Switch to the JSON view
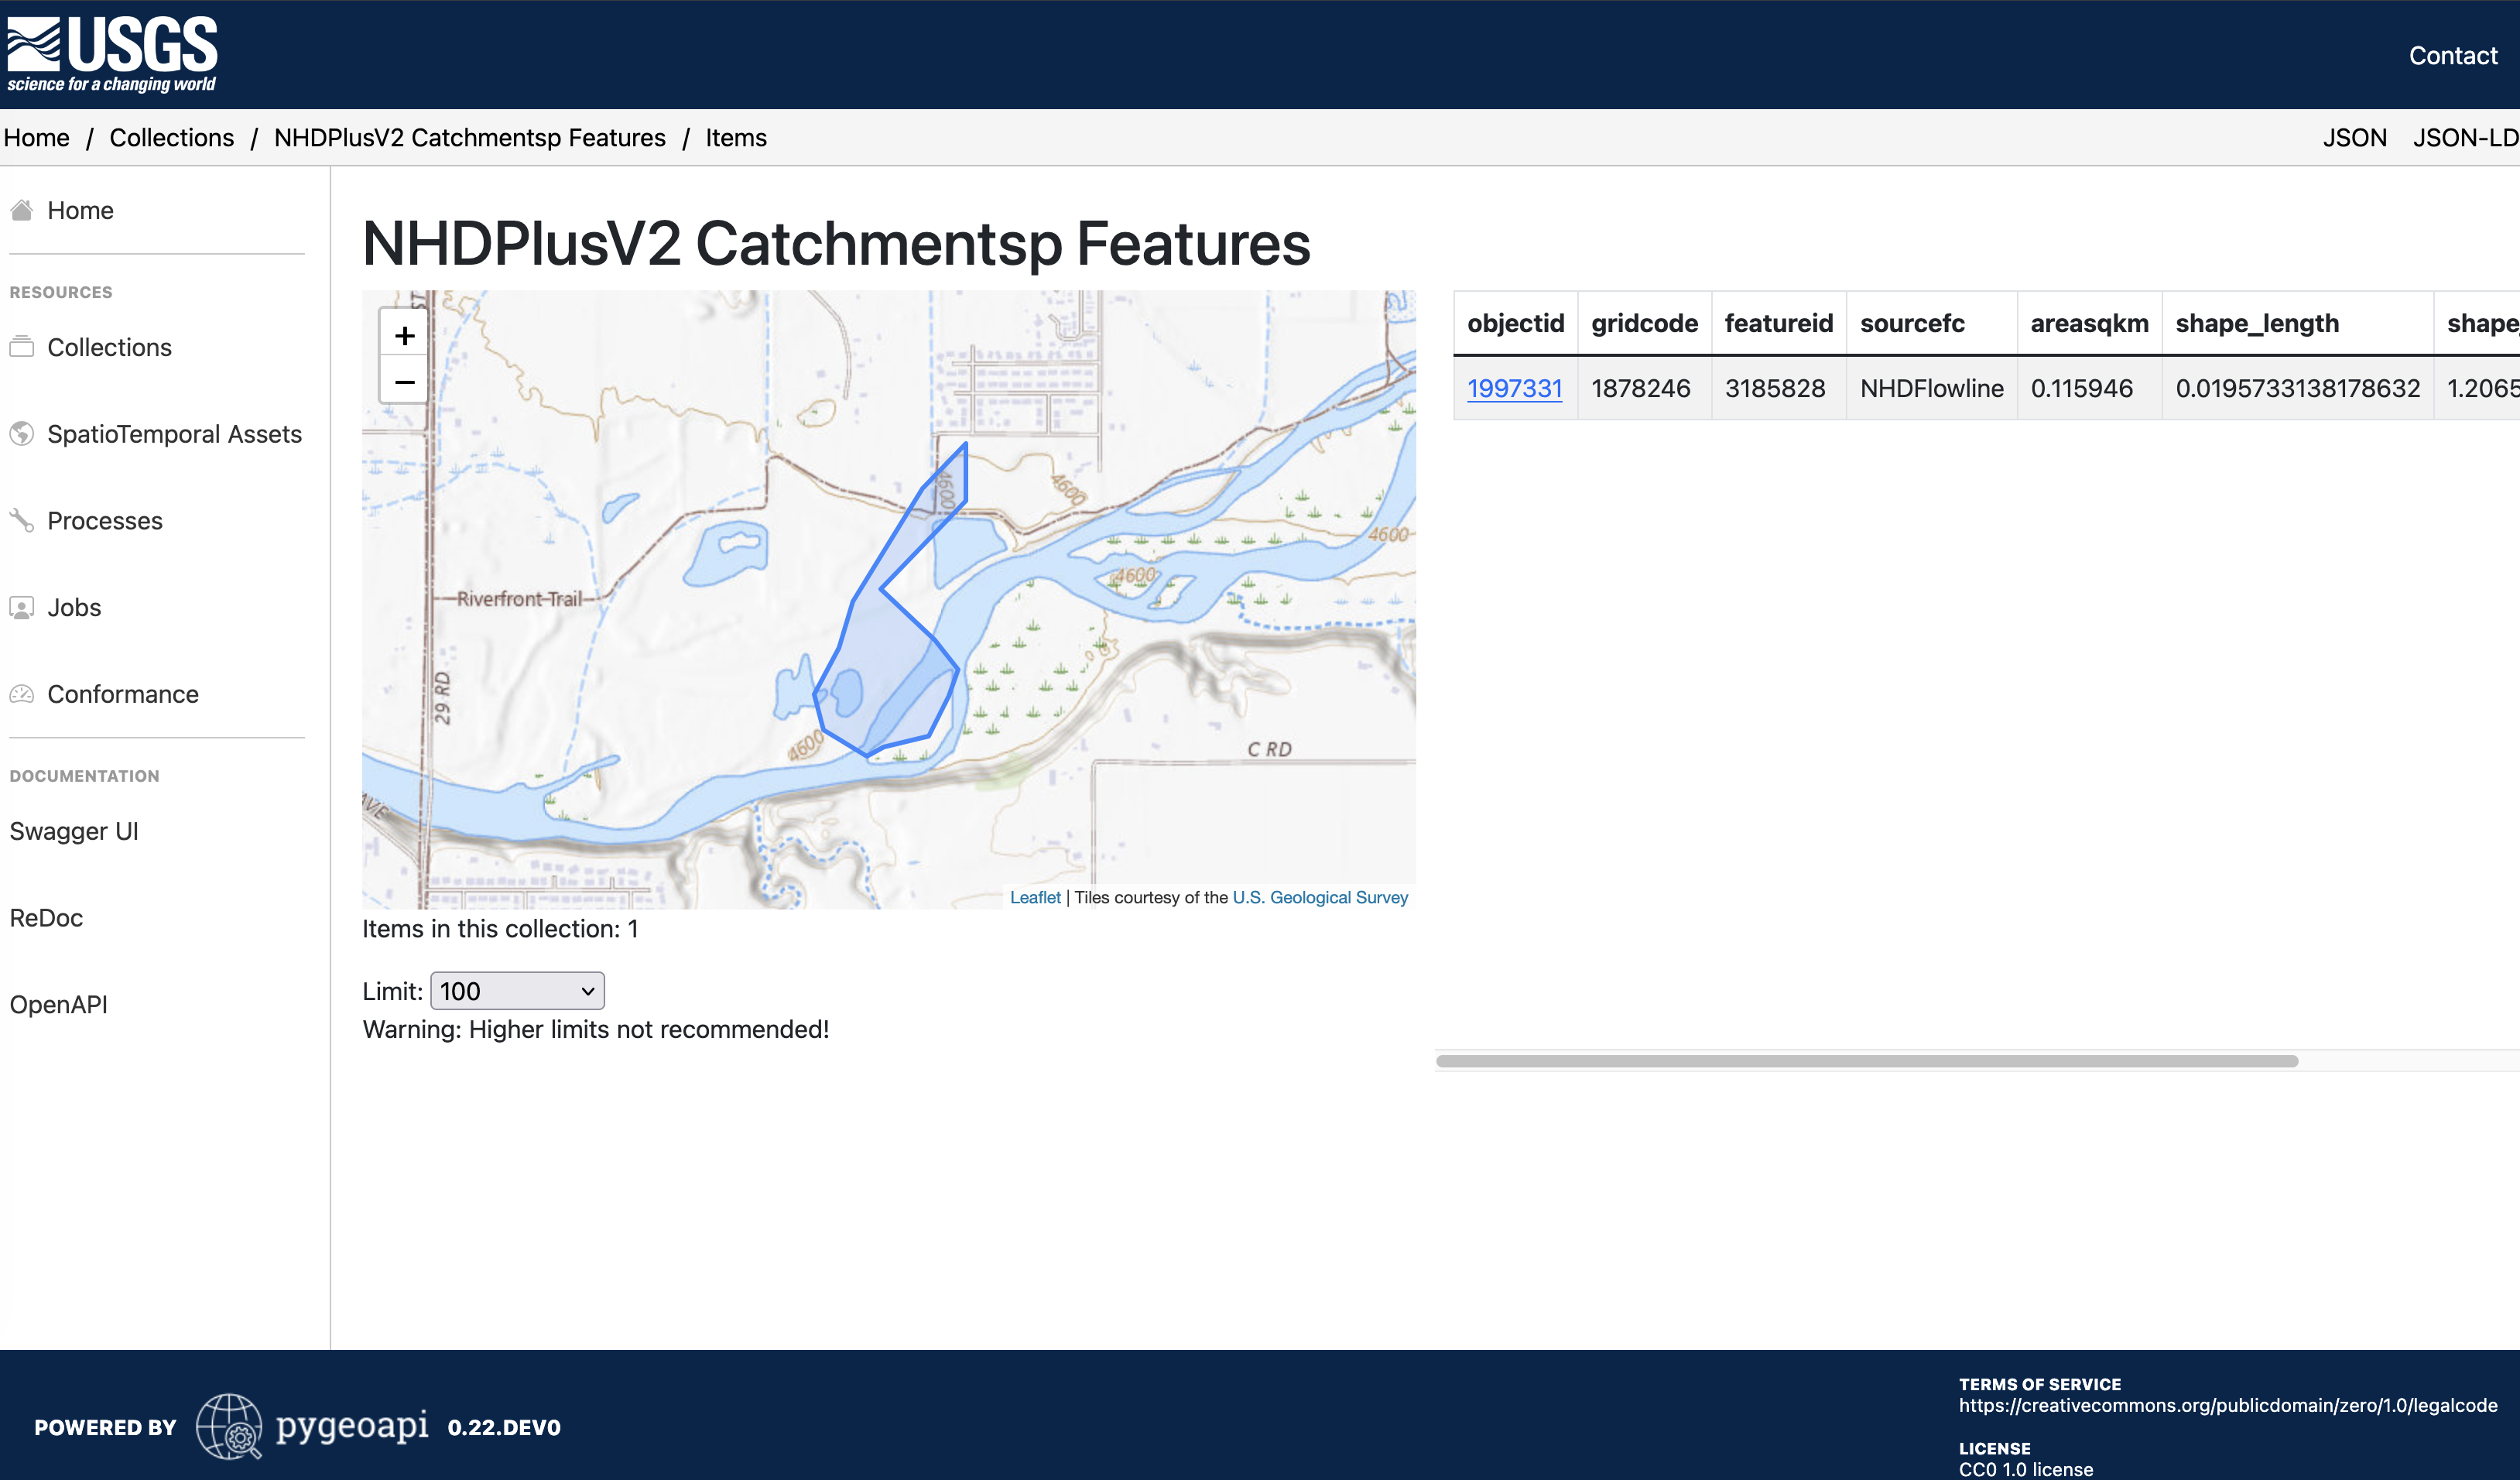The width and height of the screenshot is (2520, 1480). pyautogui.click(x=2354, y=137)
